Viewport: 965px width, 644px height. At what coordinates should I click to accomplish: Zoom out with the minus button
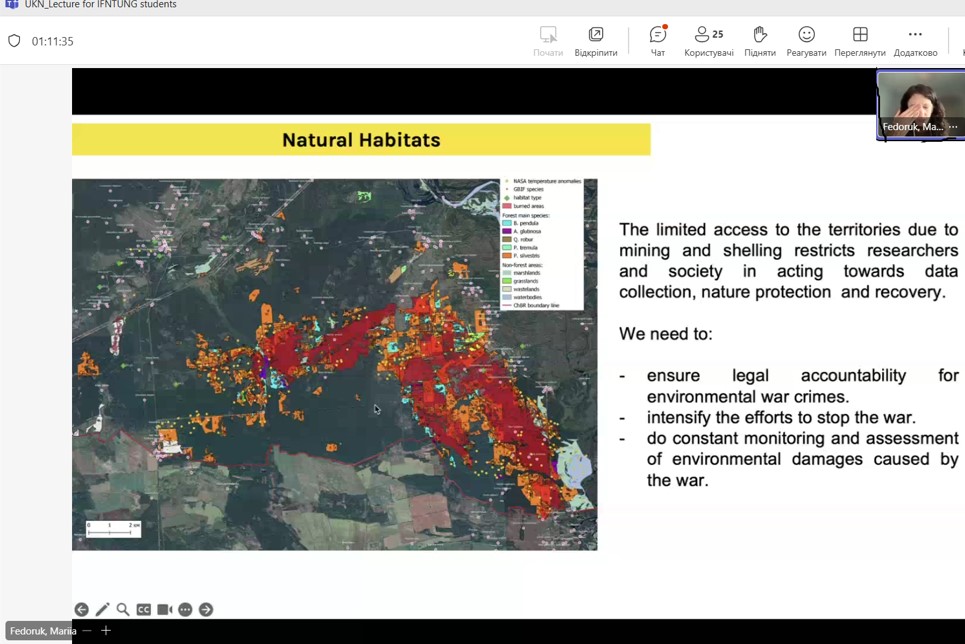point(87,631)
